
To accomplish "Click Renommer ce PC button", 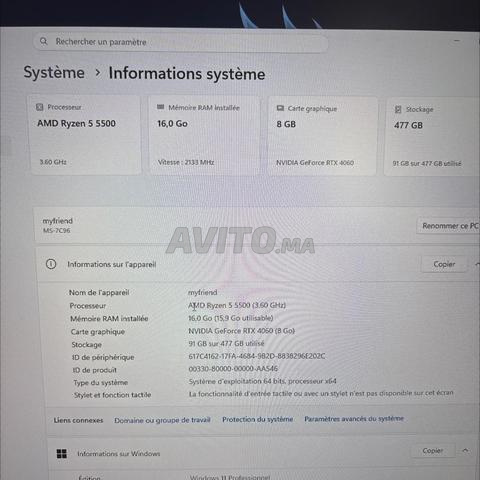I will click(x=450, y=226).
